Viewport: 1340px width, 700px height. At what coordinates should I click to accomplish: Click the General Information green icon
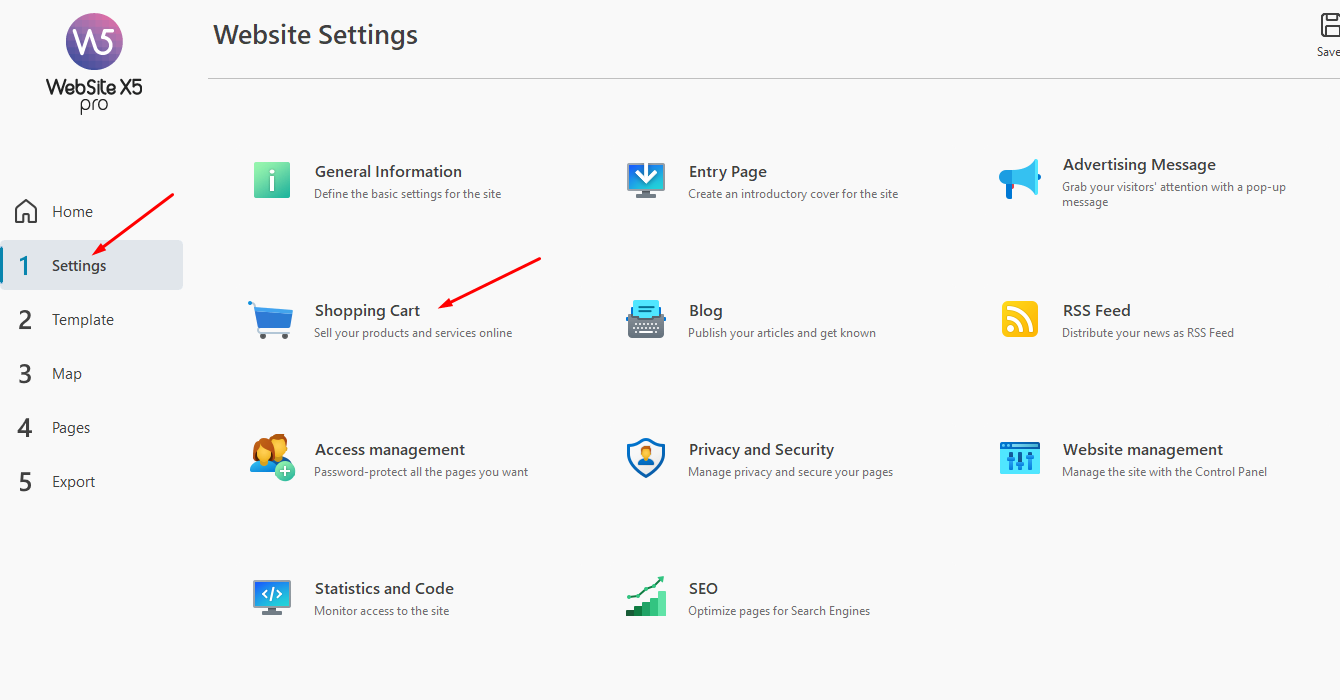tap(271, 181)
